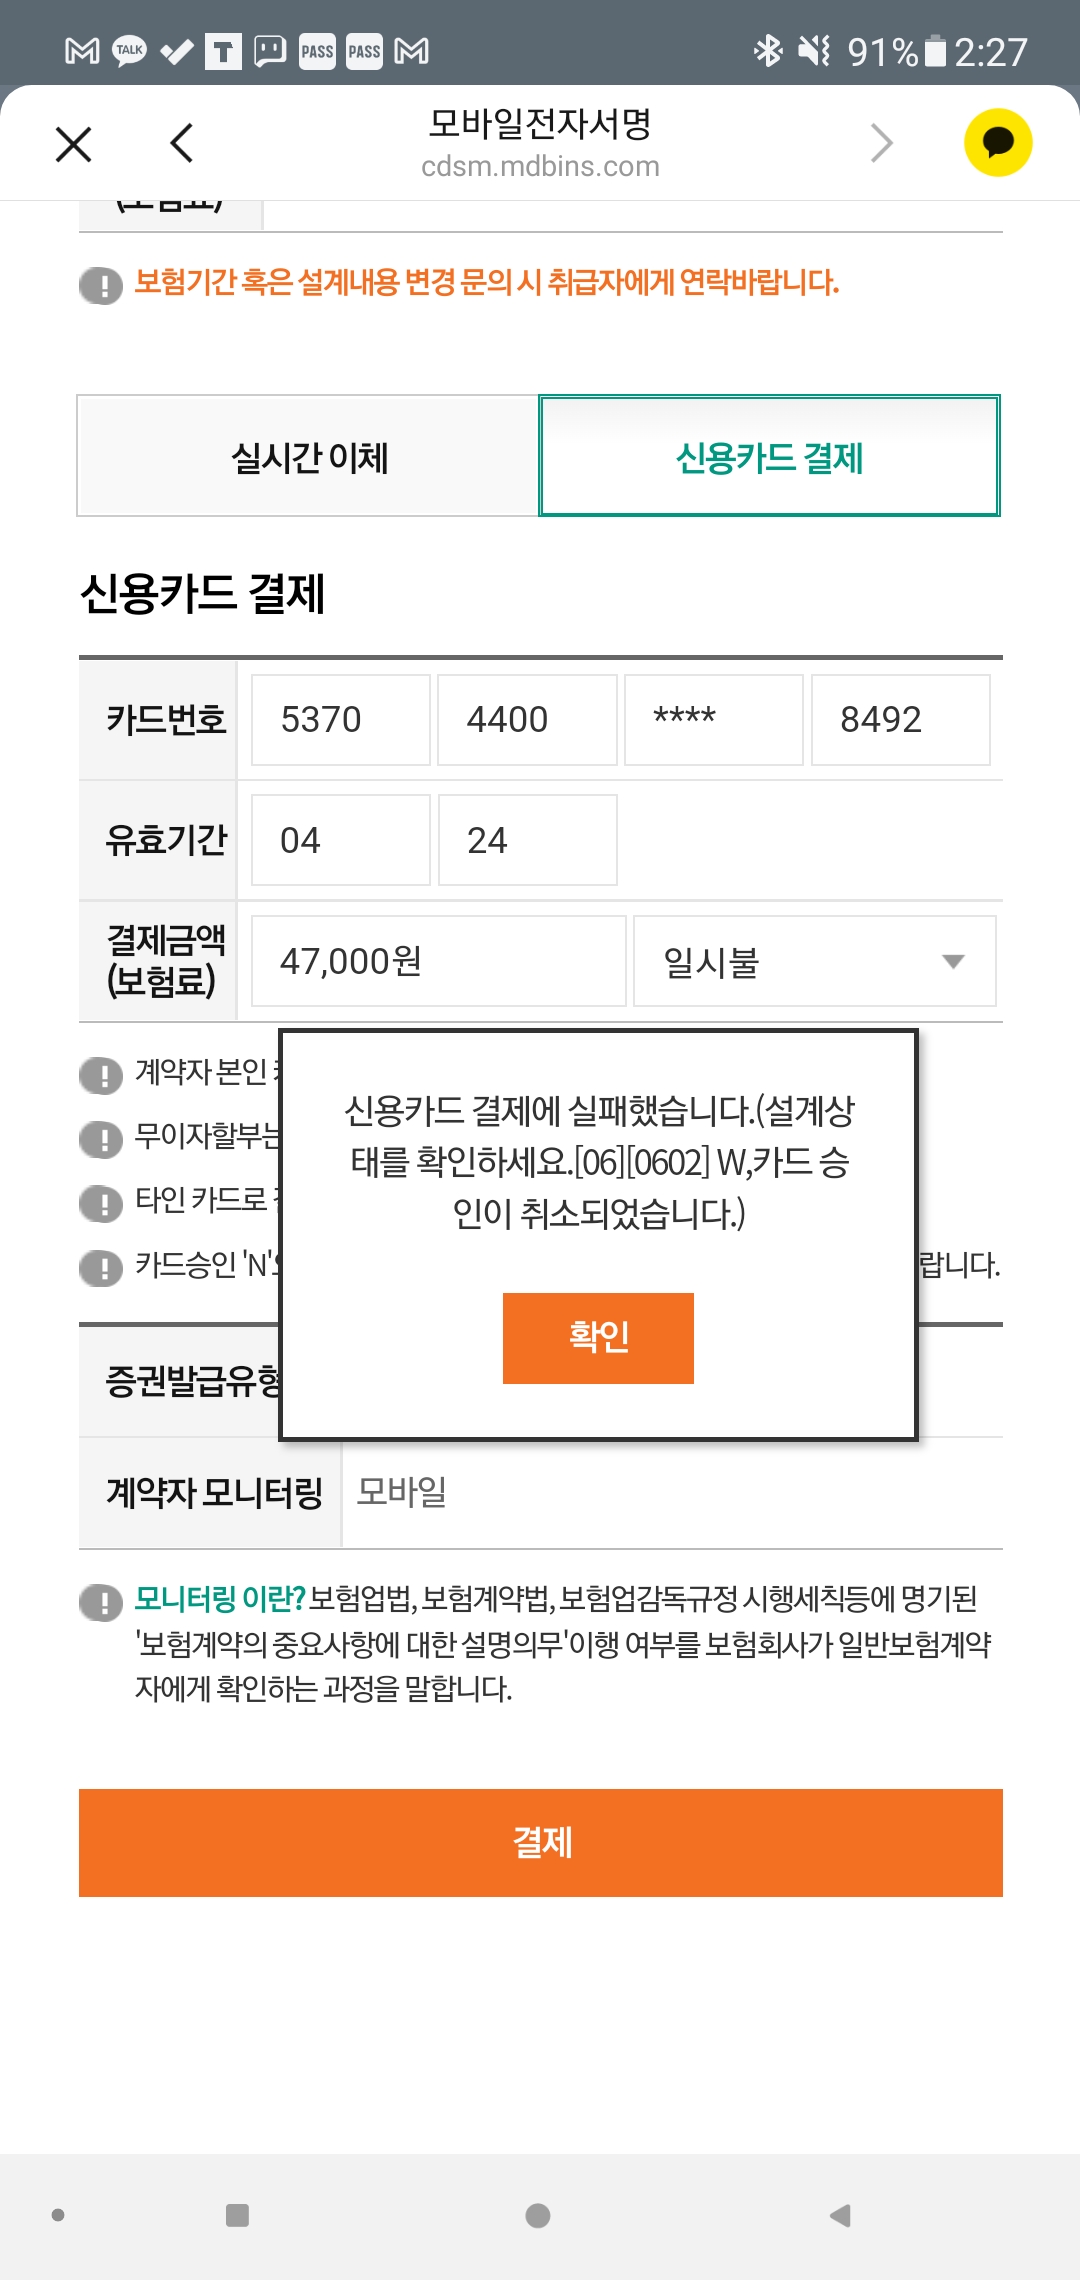Tap the orange notice exclamation icon
The width and height of the screenshot is (1080, 2280).
click(x=101, y=285)
